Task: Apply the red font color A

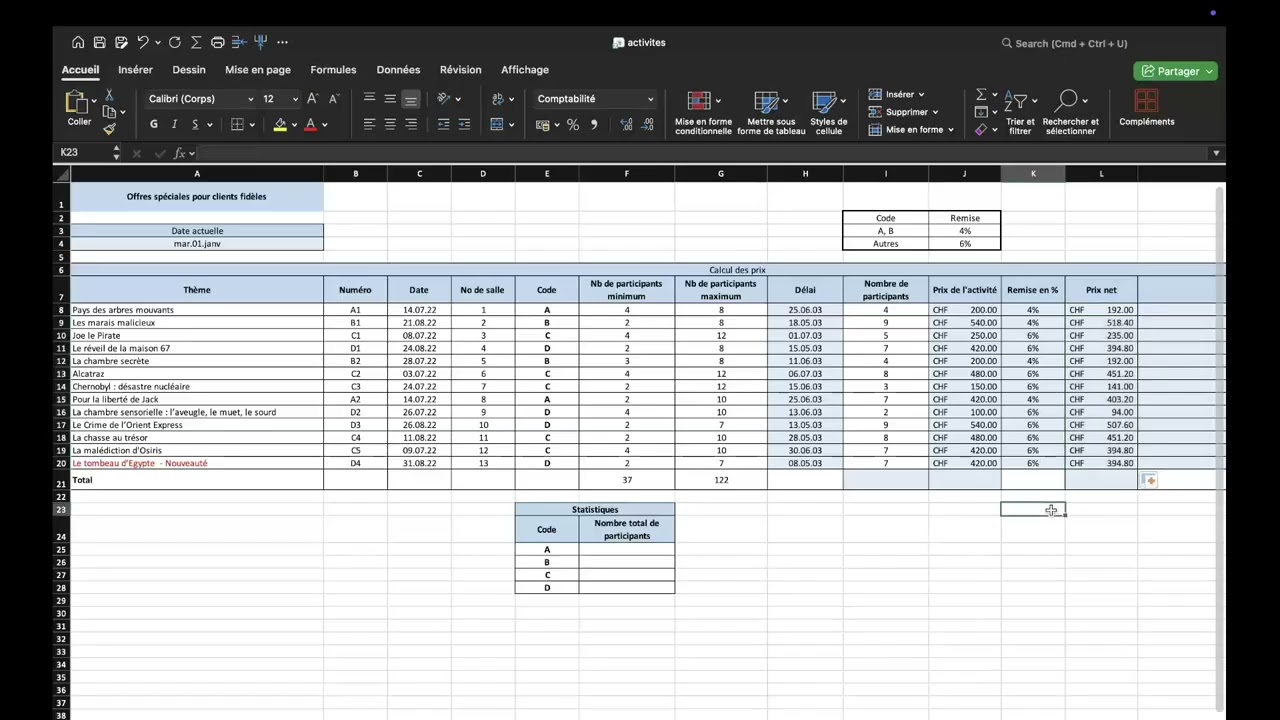Action: click(x=310, y=125)
